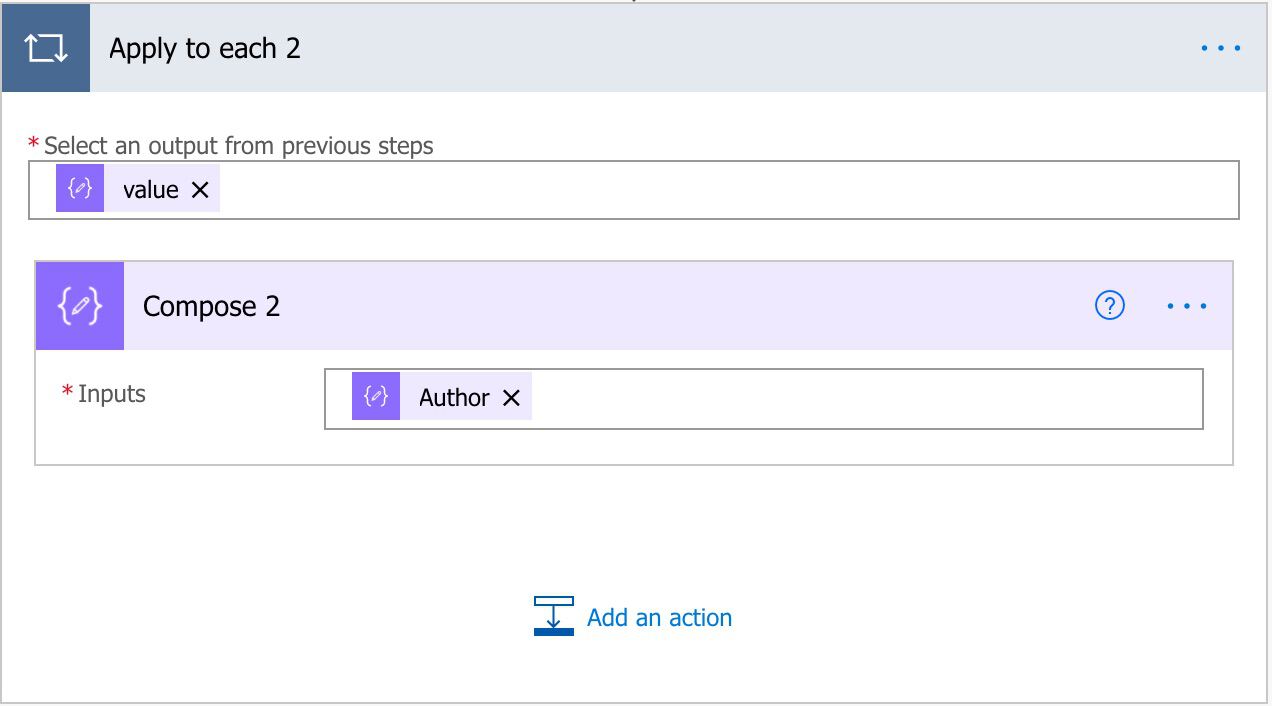
Task: Click the Add an action insert icon
Action: click(x=552, y=616)
